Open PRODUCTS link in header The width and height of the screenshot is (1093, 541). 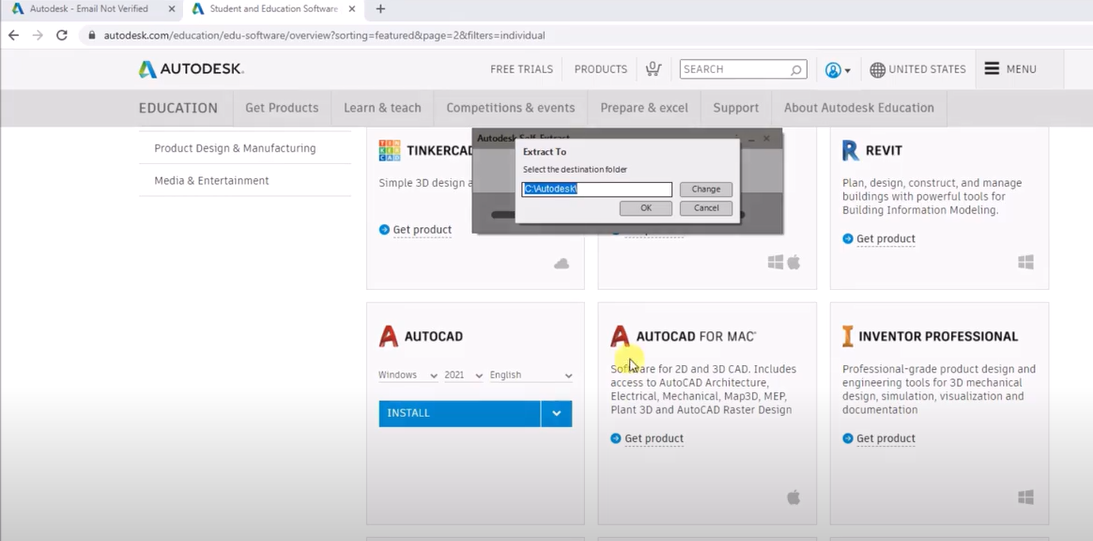[601, 70]
